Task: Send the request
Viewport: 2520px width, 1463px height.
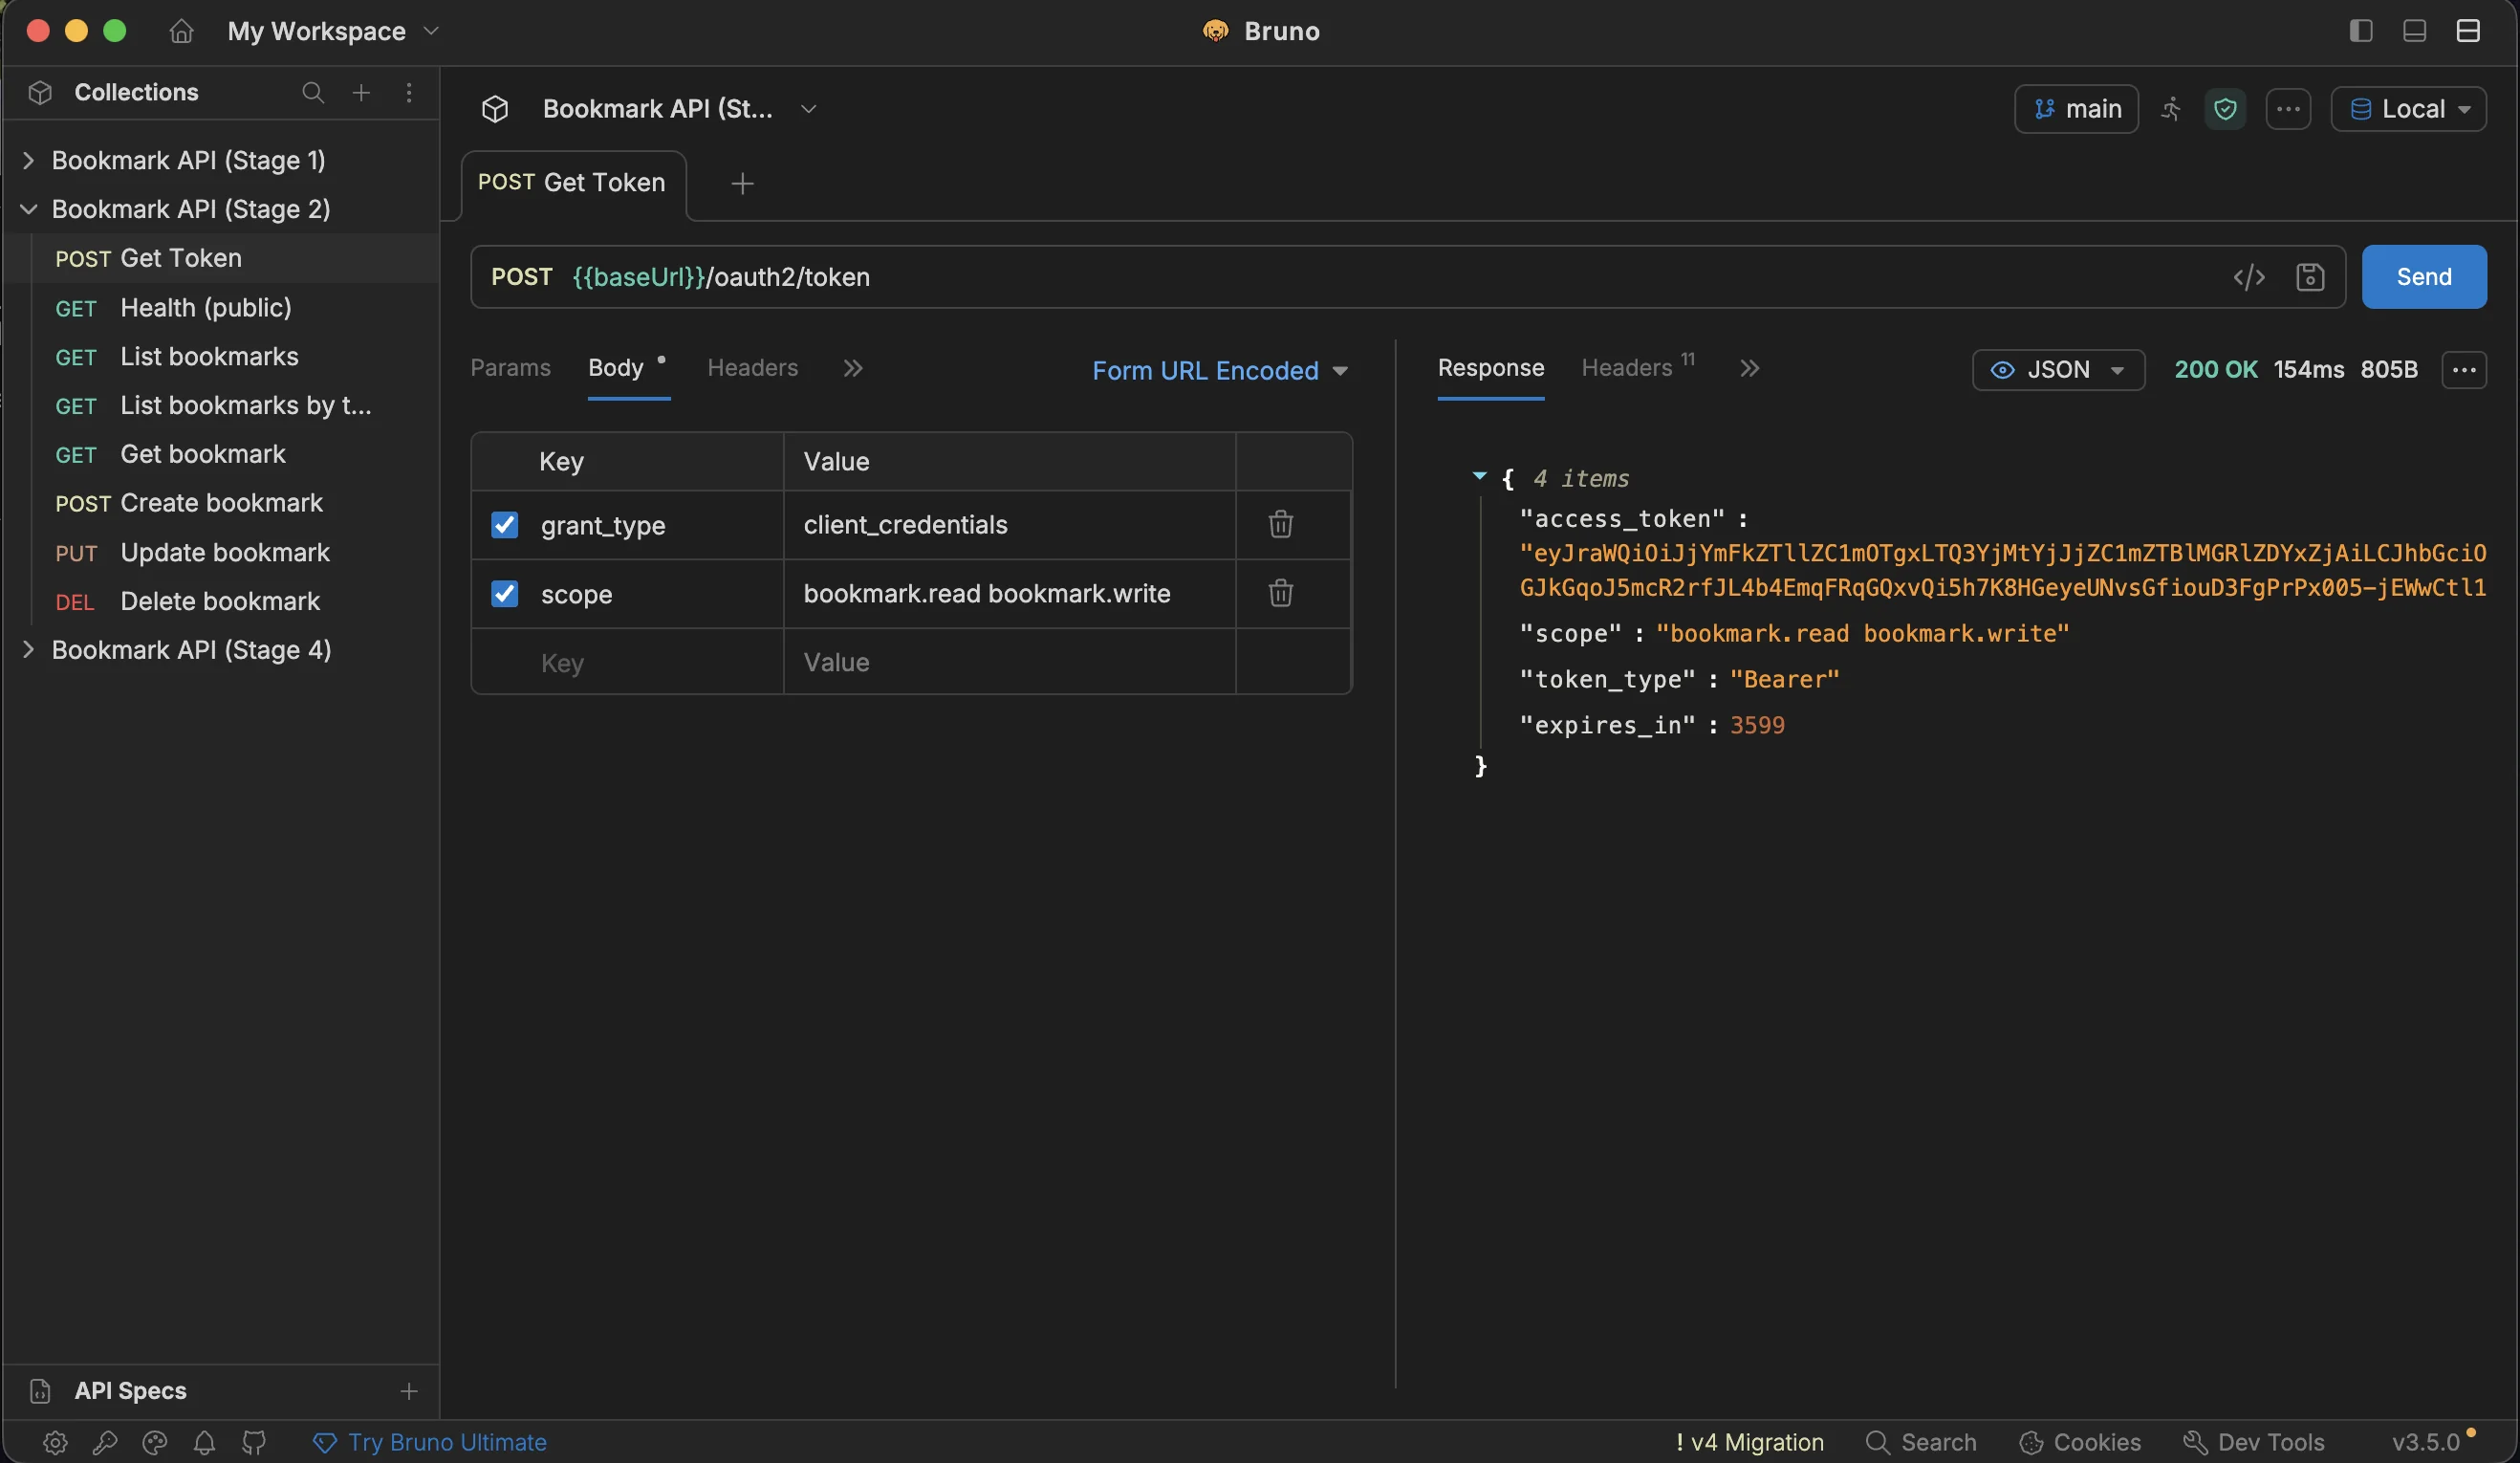Action: point(2424,277)
